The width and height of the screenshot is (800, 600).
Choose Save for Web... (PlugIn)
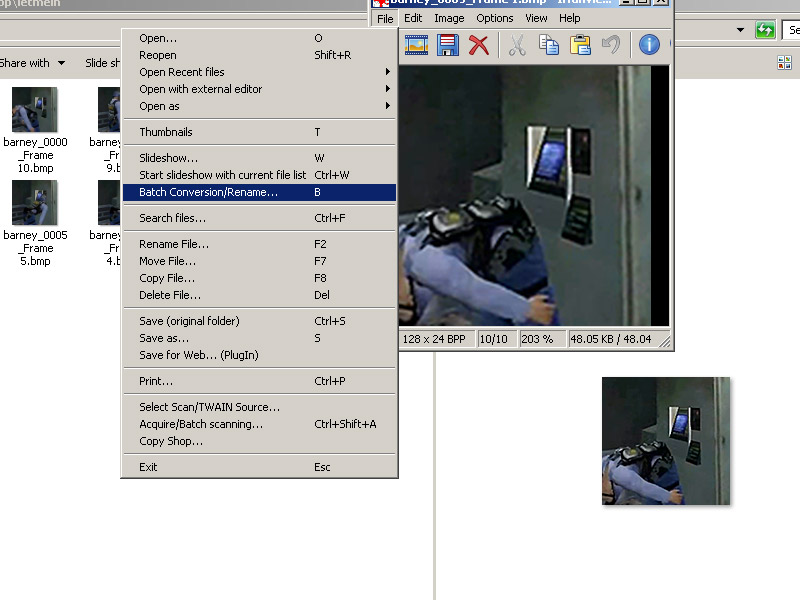[x=259, y=355]
